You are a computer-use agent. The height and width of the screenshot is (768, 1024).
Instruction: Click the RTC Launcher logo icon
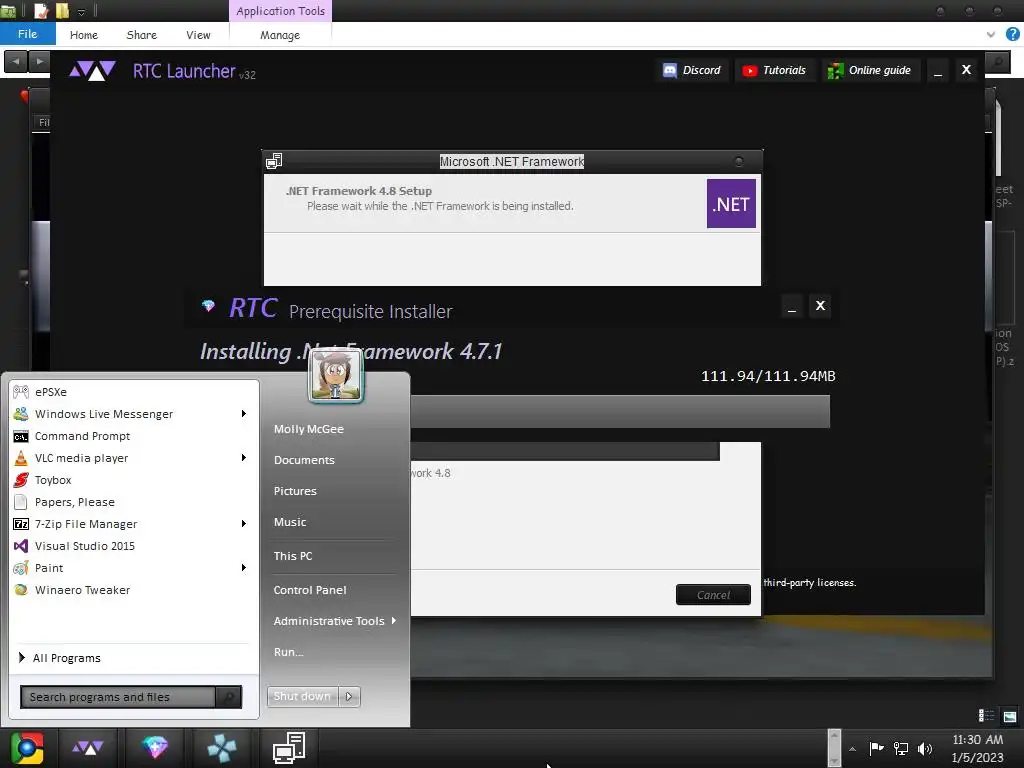point(93,71)
